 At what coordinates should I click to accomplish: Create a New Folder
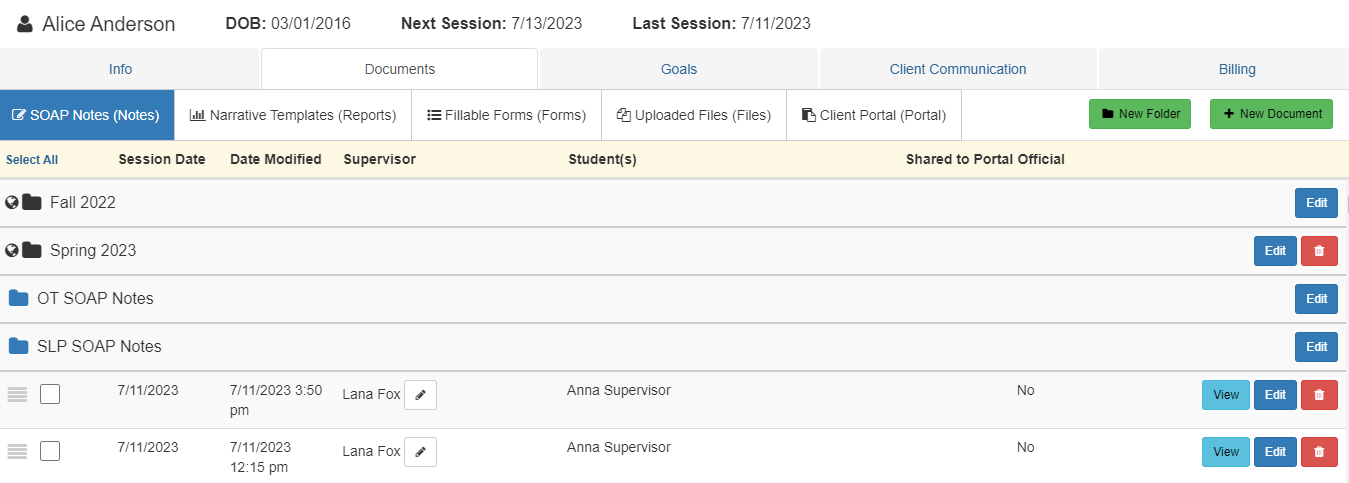click(1141, 114)
